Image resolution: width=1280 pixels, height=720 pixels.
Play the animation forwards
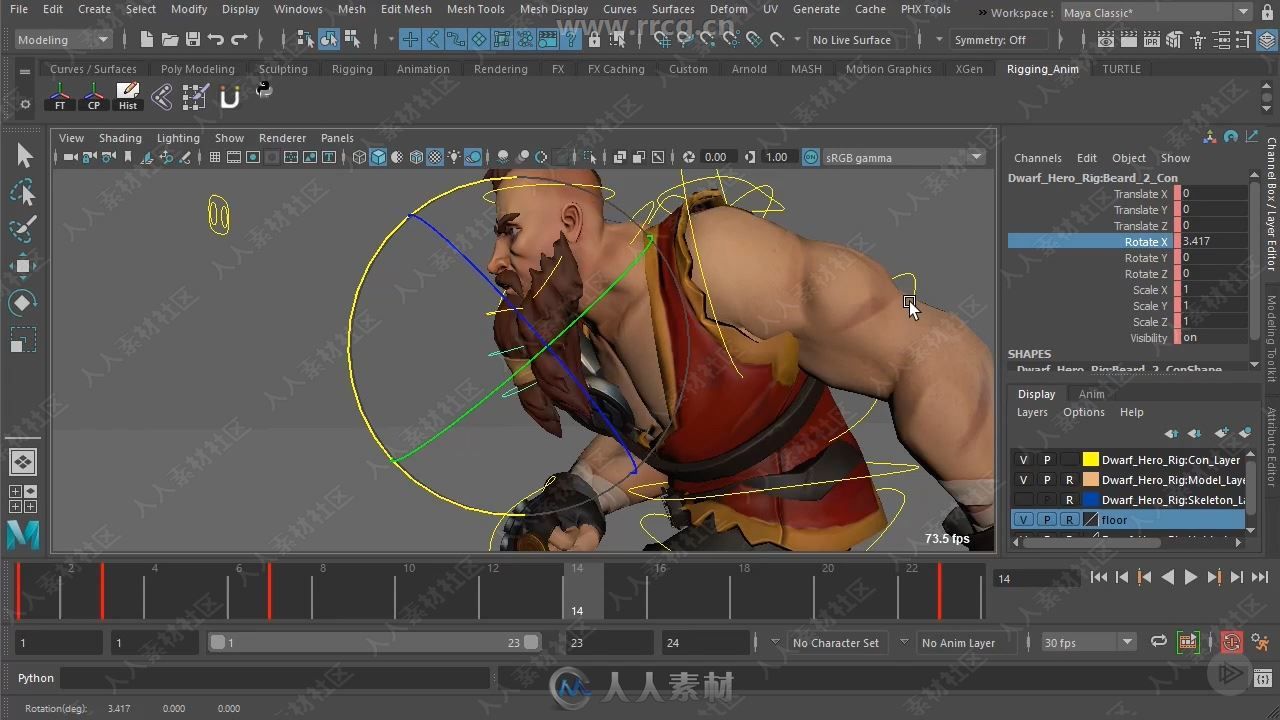coord(1190,577)
